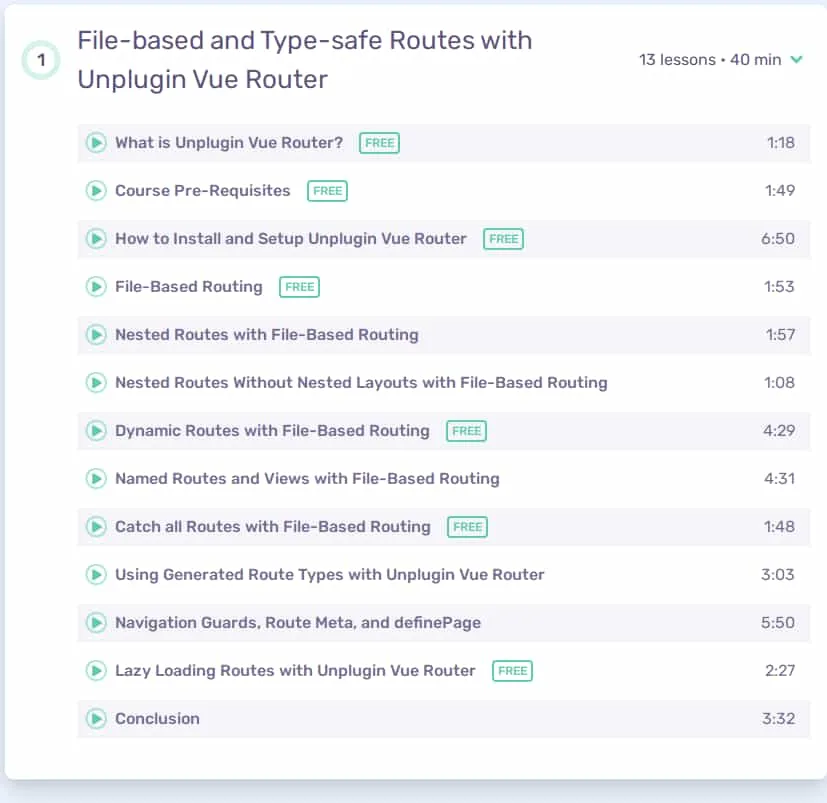Open the Conclusion lesson title
The image size is (827, 803).
157,719
